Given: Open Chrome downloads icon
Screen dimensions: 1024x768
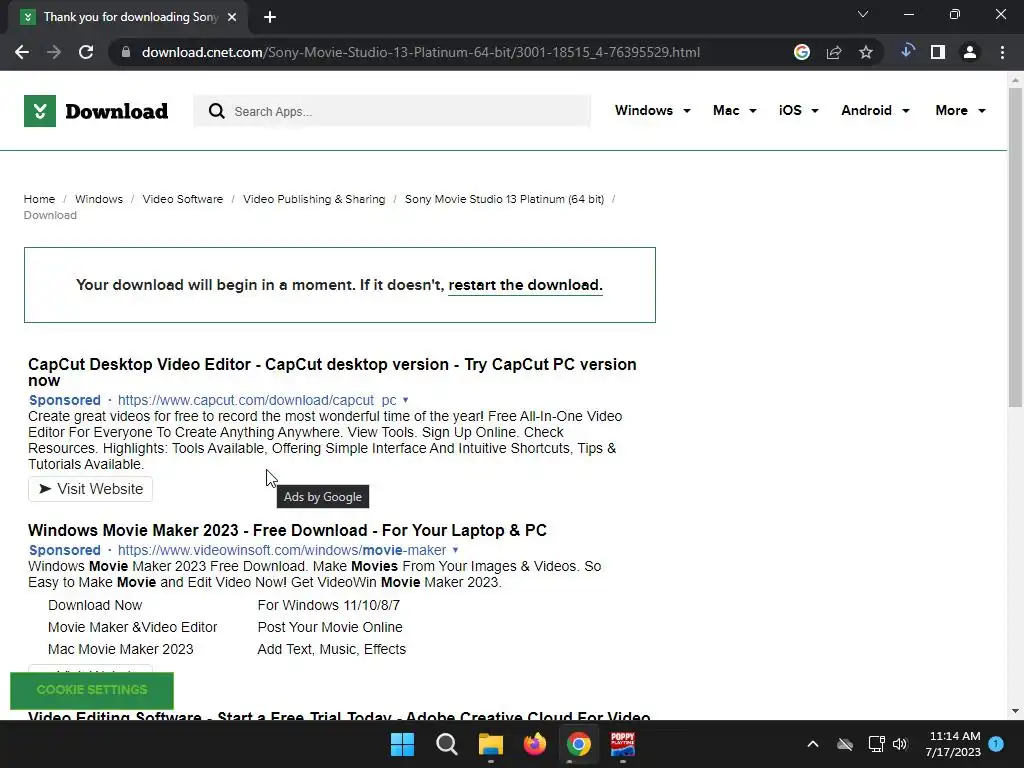Looking at the screenshot, I should [907, 51].
